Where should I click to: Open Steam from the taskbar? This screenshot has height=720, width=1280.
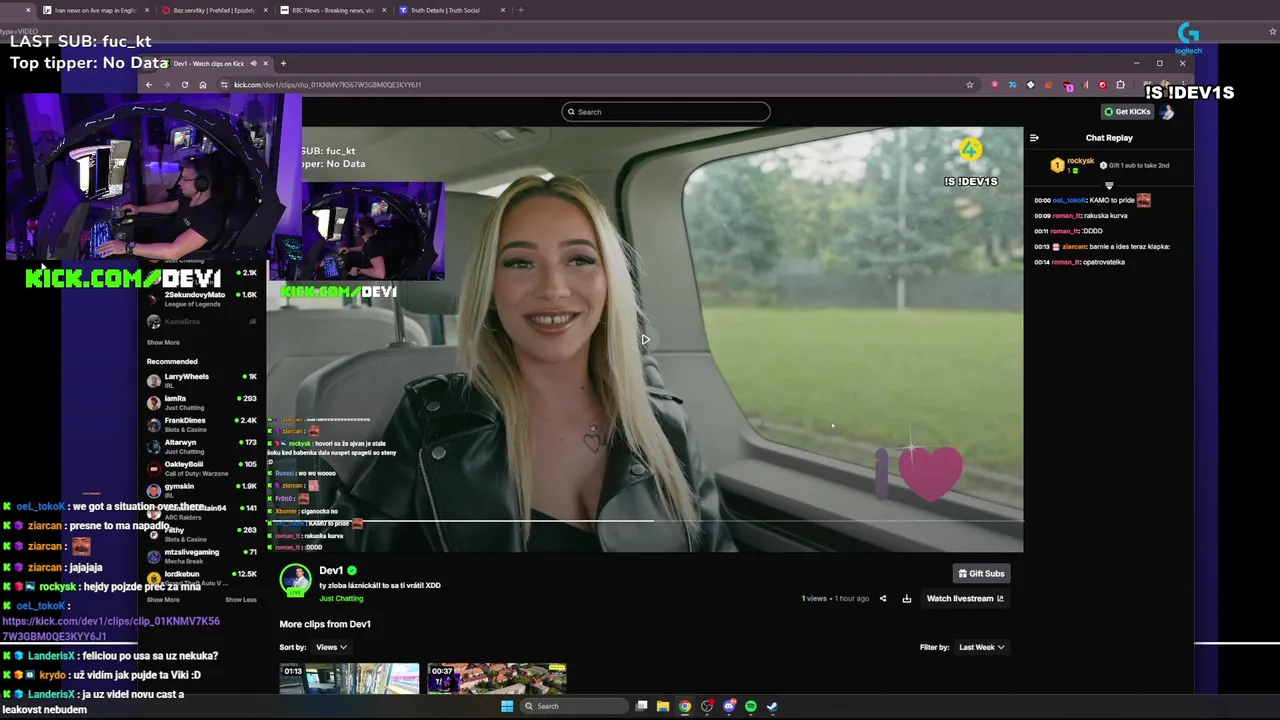pyautogui.click(x=772, y=706)
